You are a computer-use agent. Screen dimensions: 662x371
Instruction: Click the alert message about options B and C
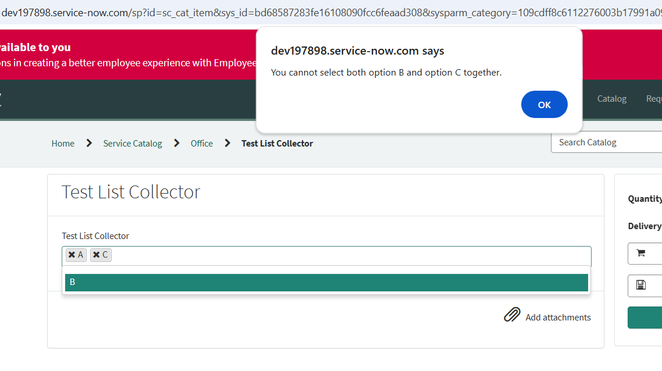pyautogui.click(x=386, y=73)
